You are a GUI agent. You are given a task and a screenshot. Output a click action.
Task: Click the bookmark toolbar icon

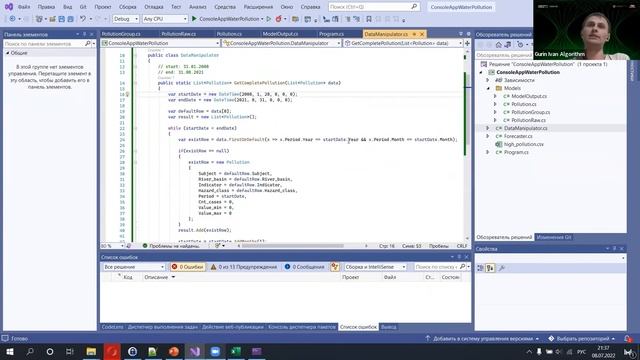(x=369, y=19)
